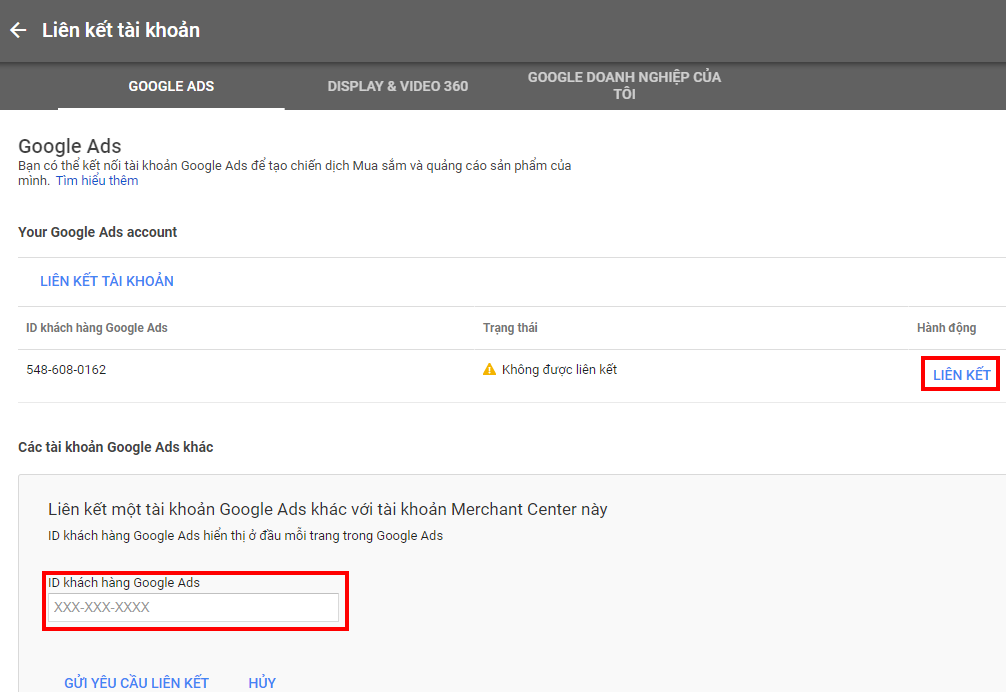This screenshot has width=1006, height=692.
Task: Click the LIÊN KẾT TÀI KHOẢN link
Action: tap(107, 281)
